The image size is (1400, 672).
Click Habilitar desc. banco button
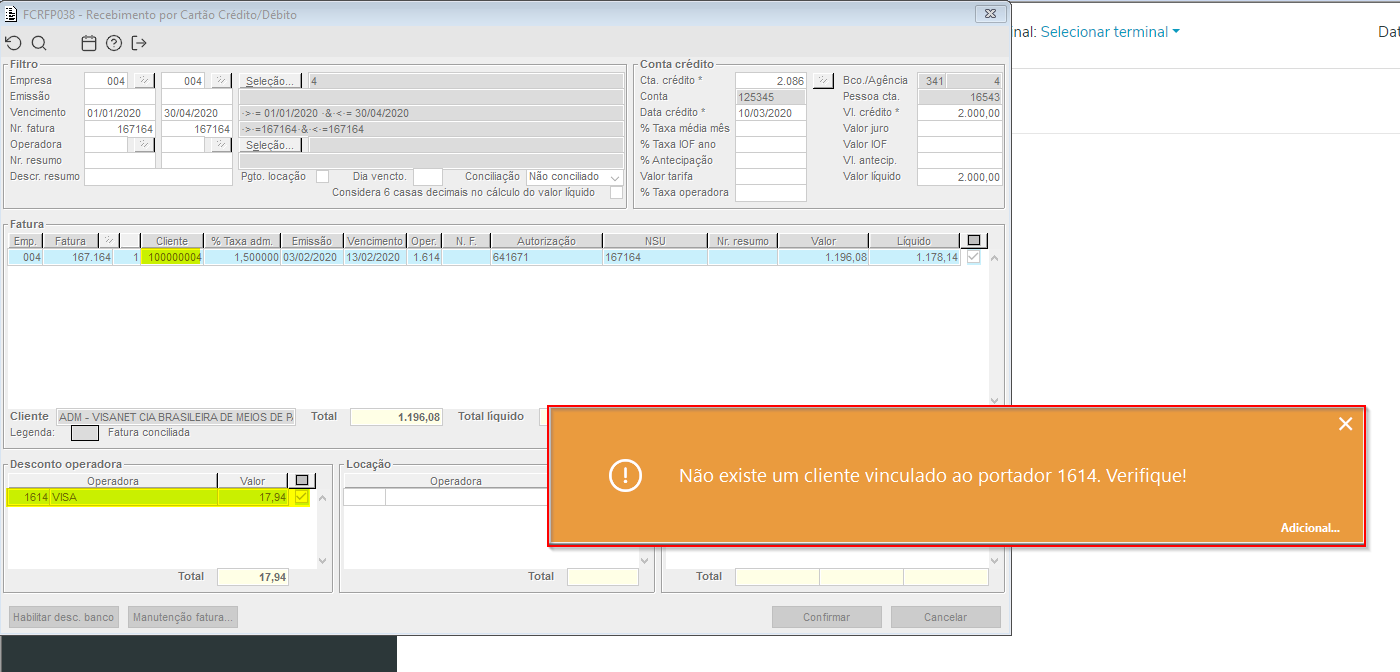pos(64,617)
